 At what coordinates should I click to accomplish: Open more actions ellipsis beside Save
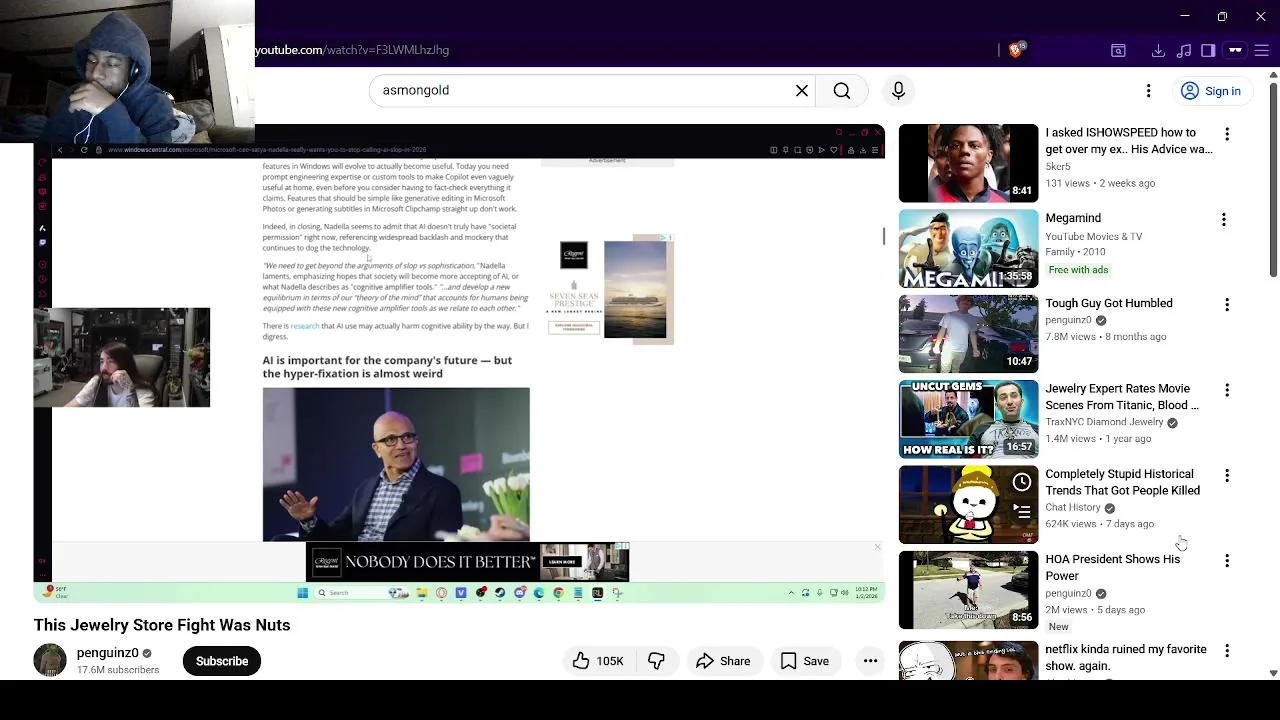870,661
